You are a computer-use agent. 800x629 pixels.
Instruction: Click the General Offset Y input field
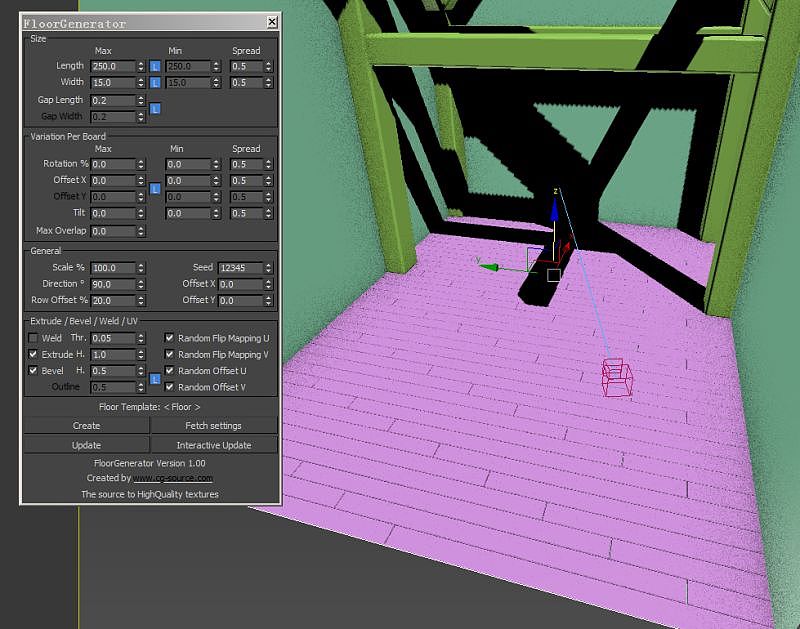241,300
